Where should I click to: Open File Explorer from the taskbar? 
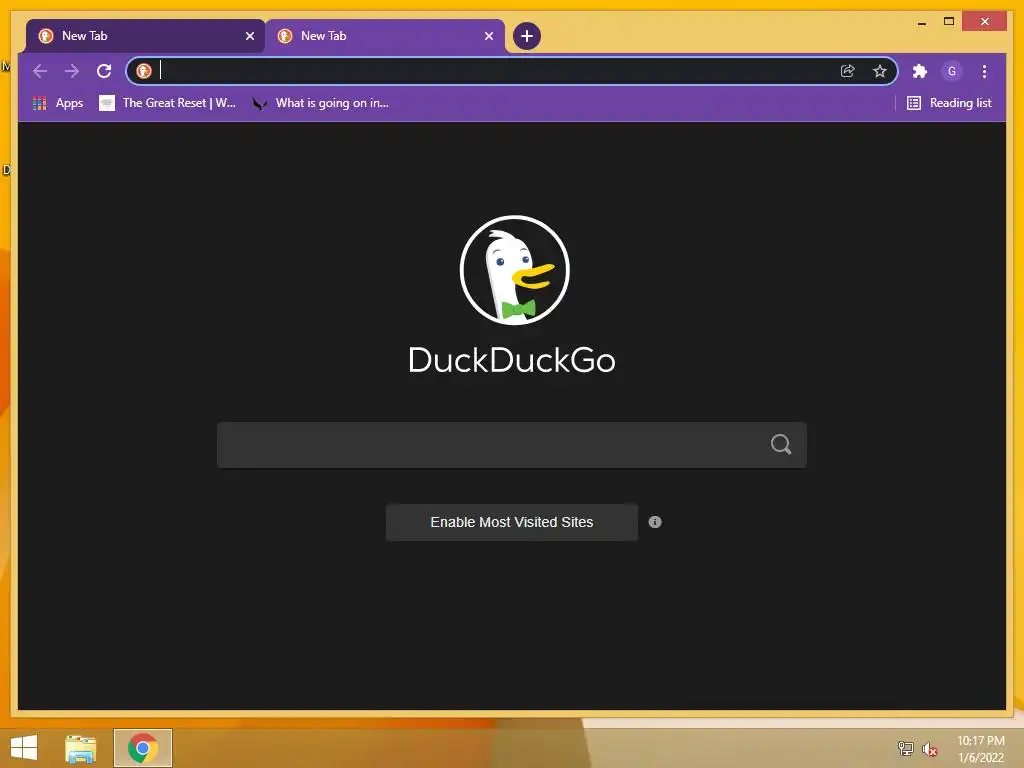point(81,748)
